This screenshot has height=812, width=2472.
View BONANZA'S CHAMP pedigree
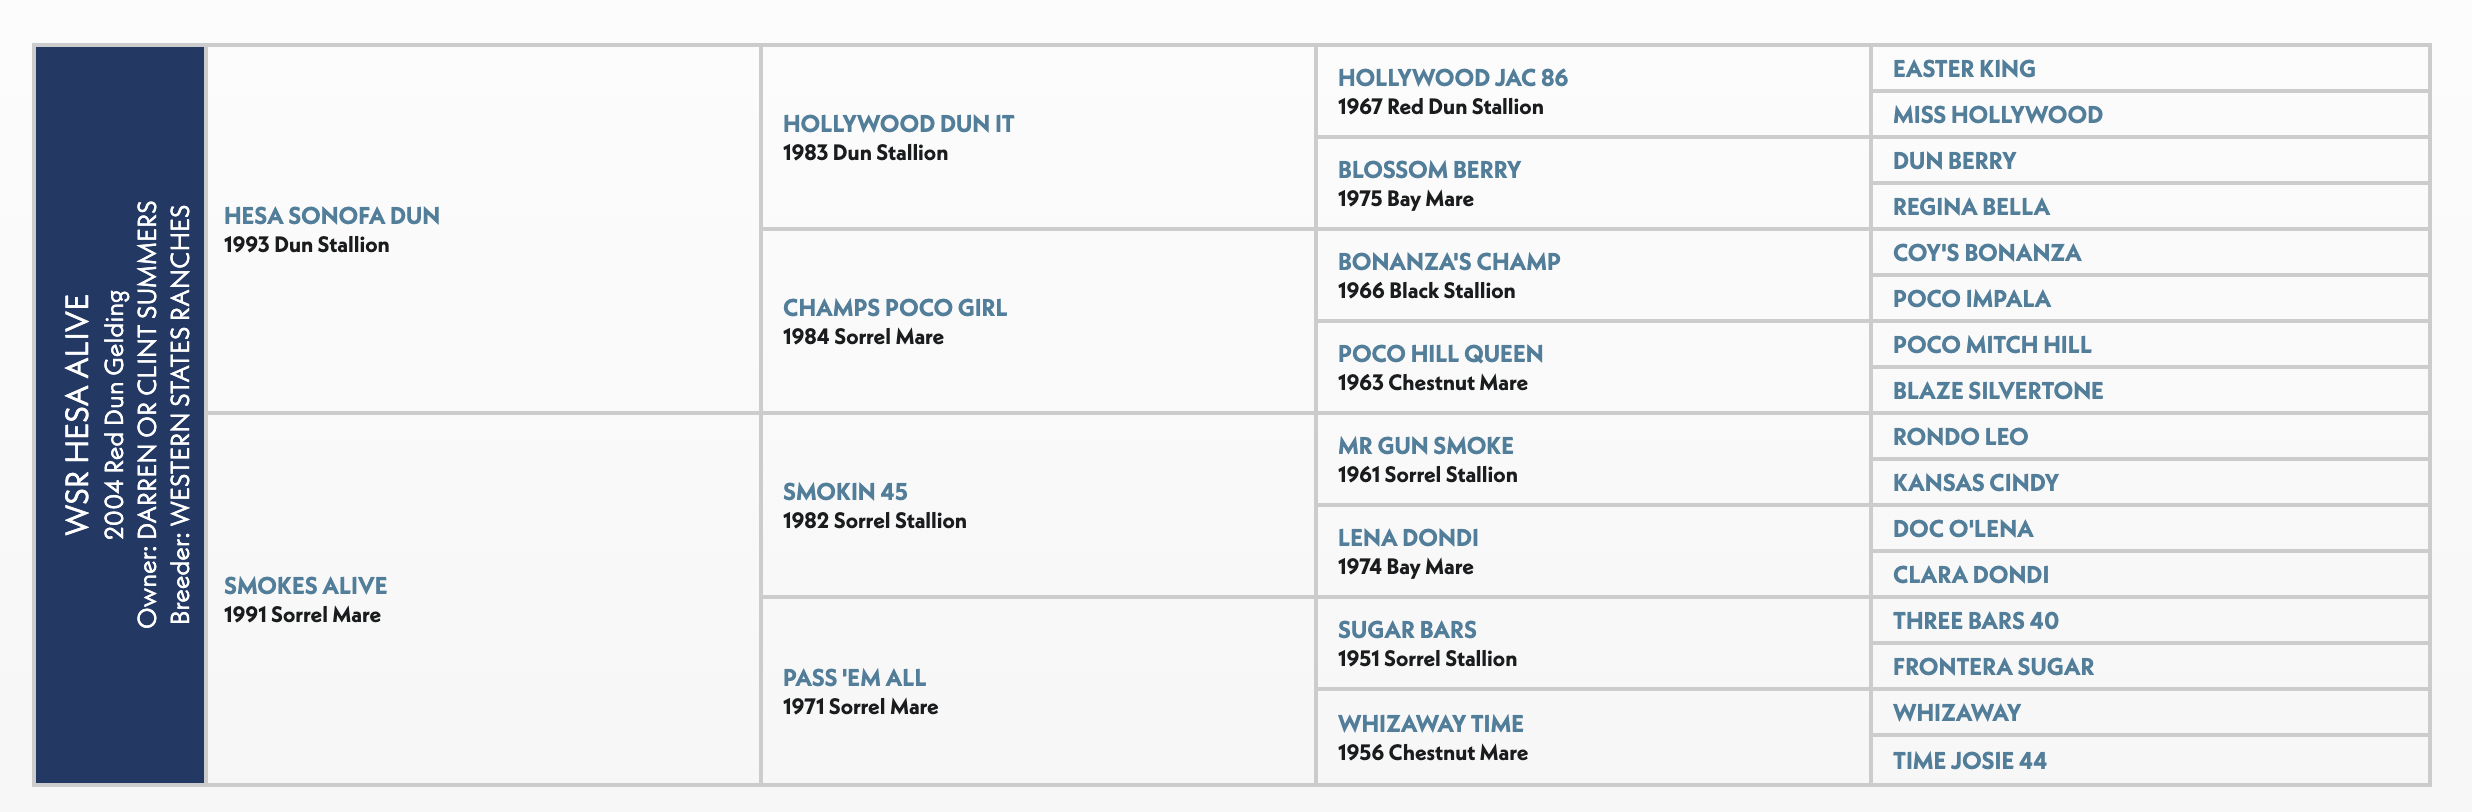tap(1449, 261)
